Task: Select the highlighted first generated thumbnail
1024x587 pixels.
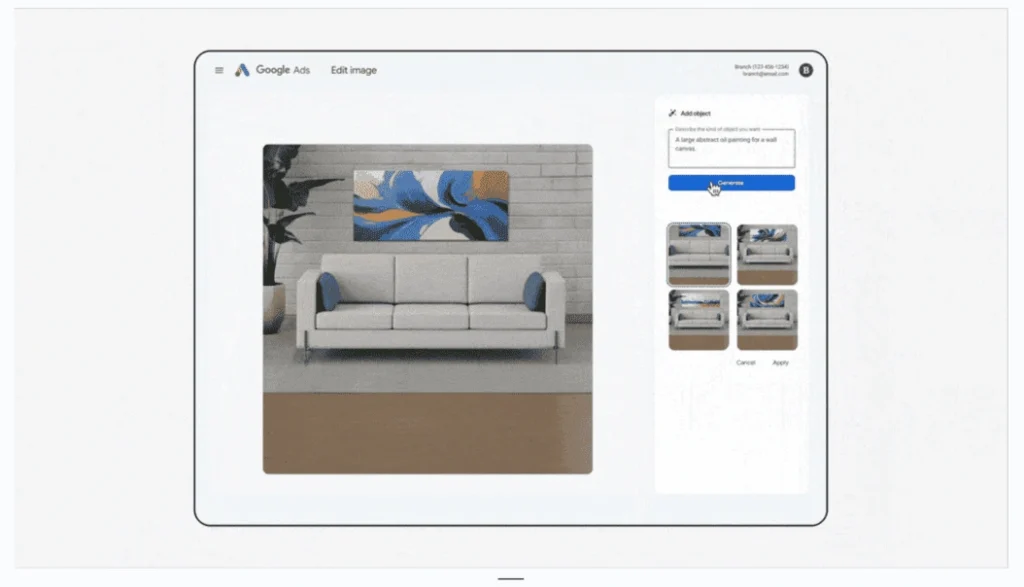Action: [699, 254]
